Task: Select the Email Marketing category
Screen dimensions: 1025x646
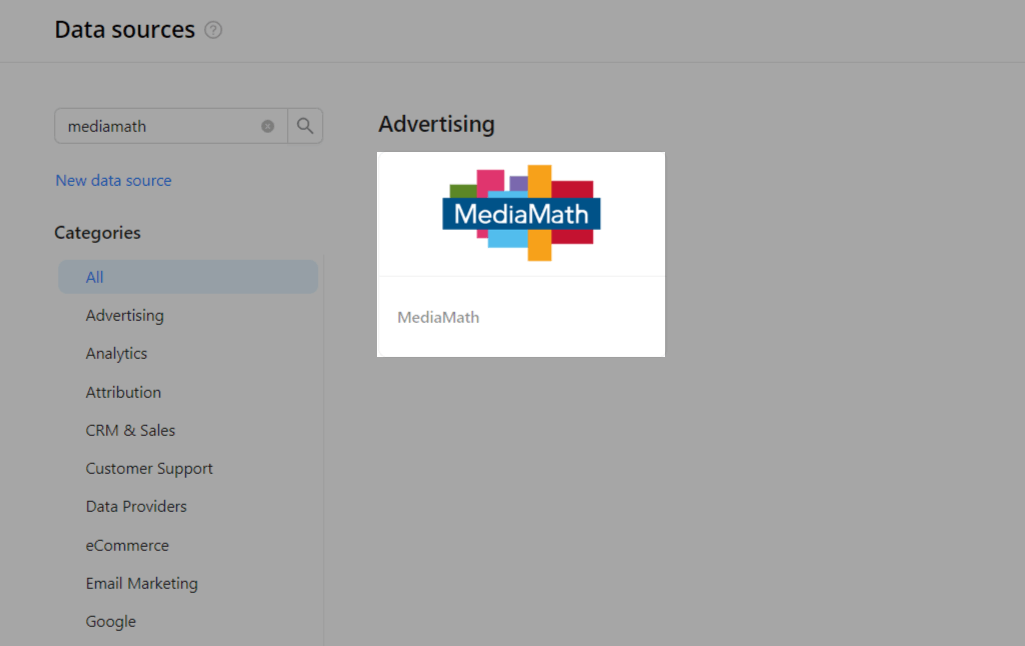Action: (x=142, y=583)
